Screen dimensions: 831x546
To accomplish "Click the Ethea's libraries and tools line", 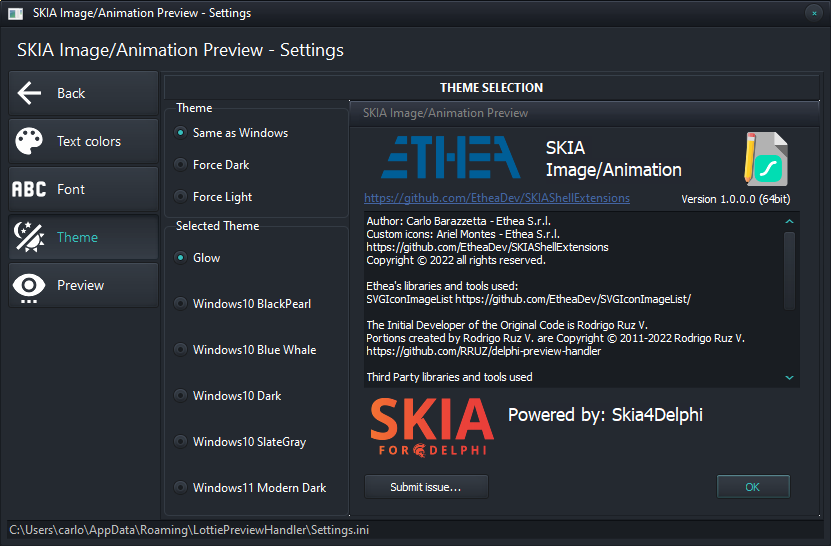I will coord(442,286).
